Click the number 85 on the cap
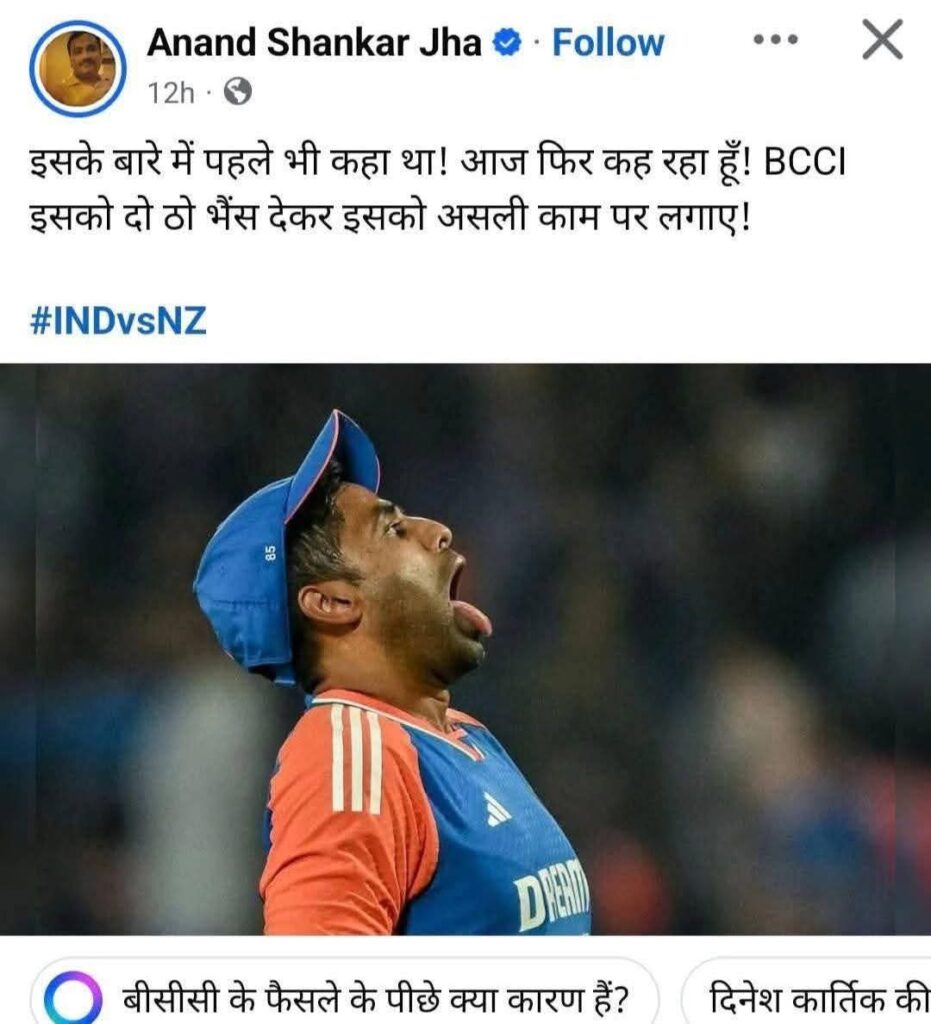Image resolution: width=931 pixels, height=1024 pixels. pyautogui.click(x=270, y=552)
